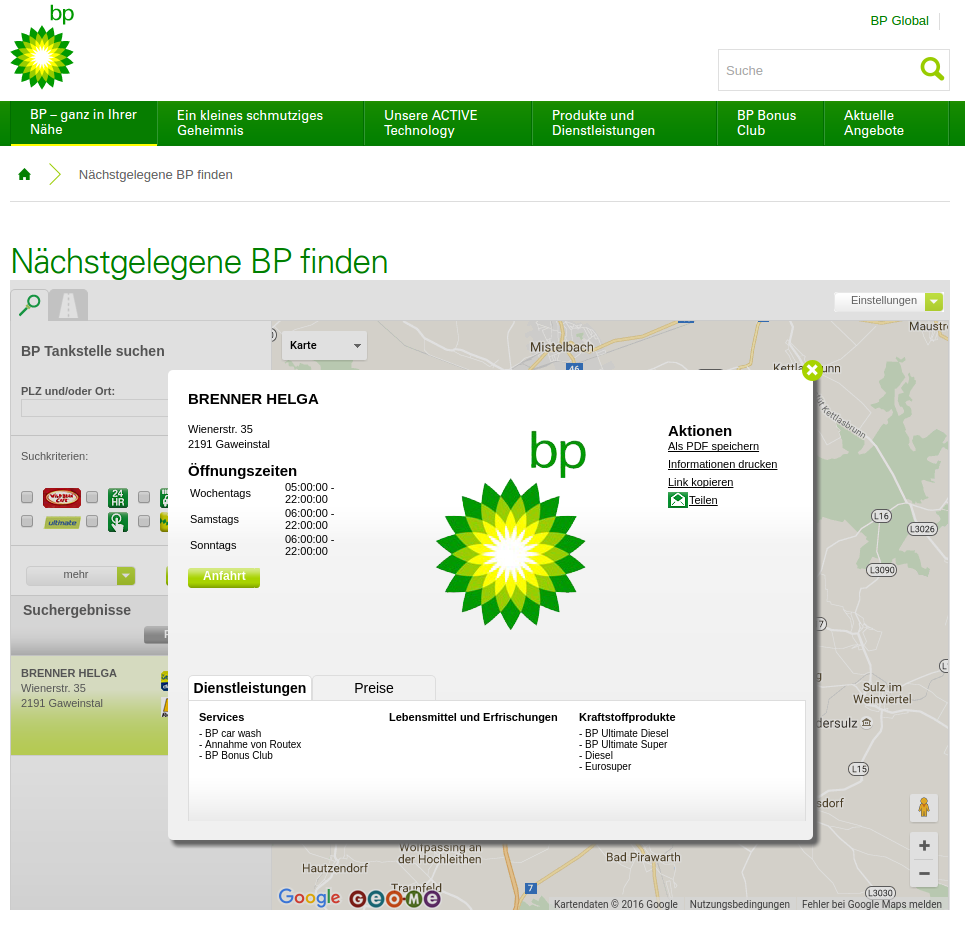Click '- BP car wash' service entry
The width and height of the screenshot is (965, 926).
230,733
